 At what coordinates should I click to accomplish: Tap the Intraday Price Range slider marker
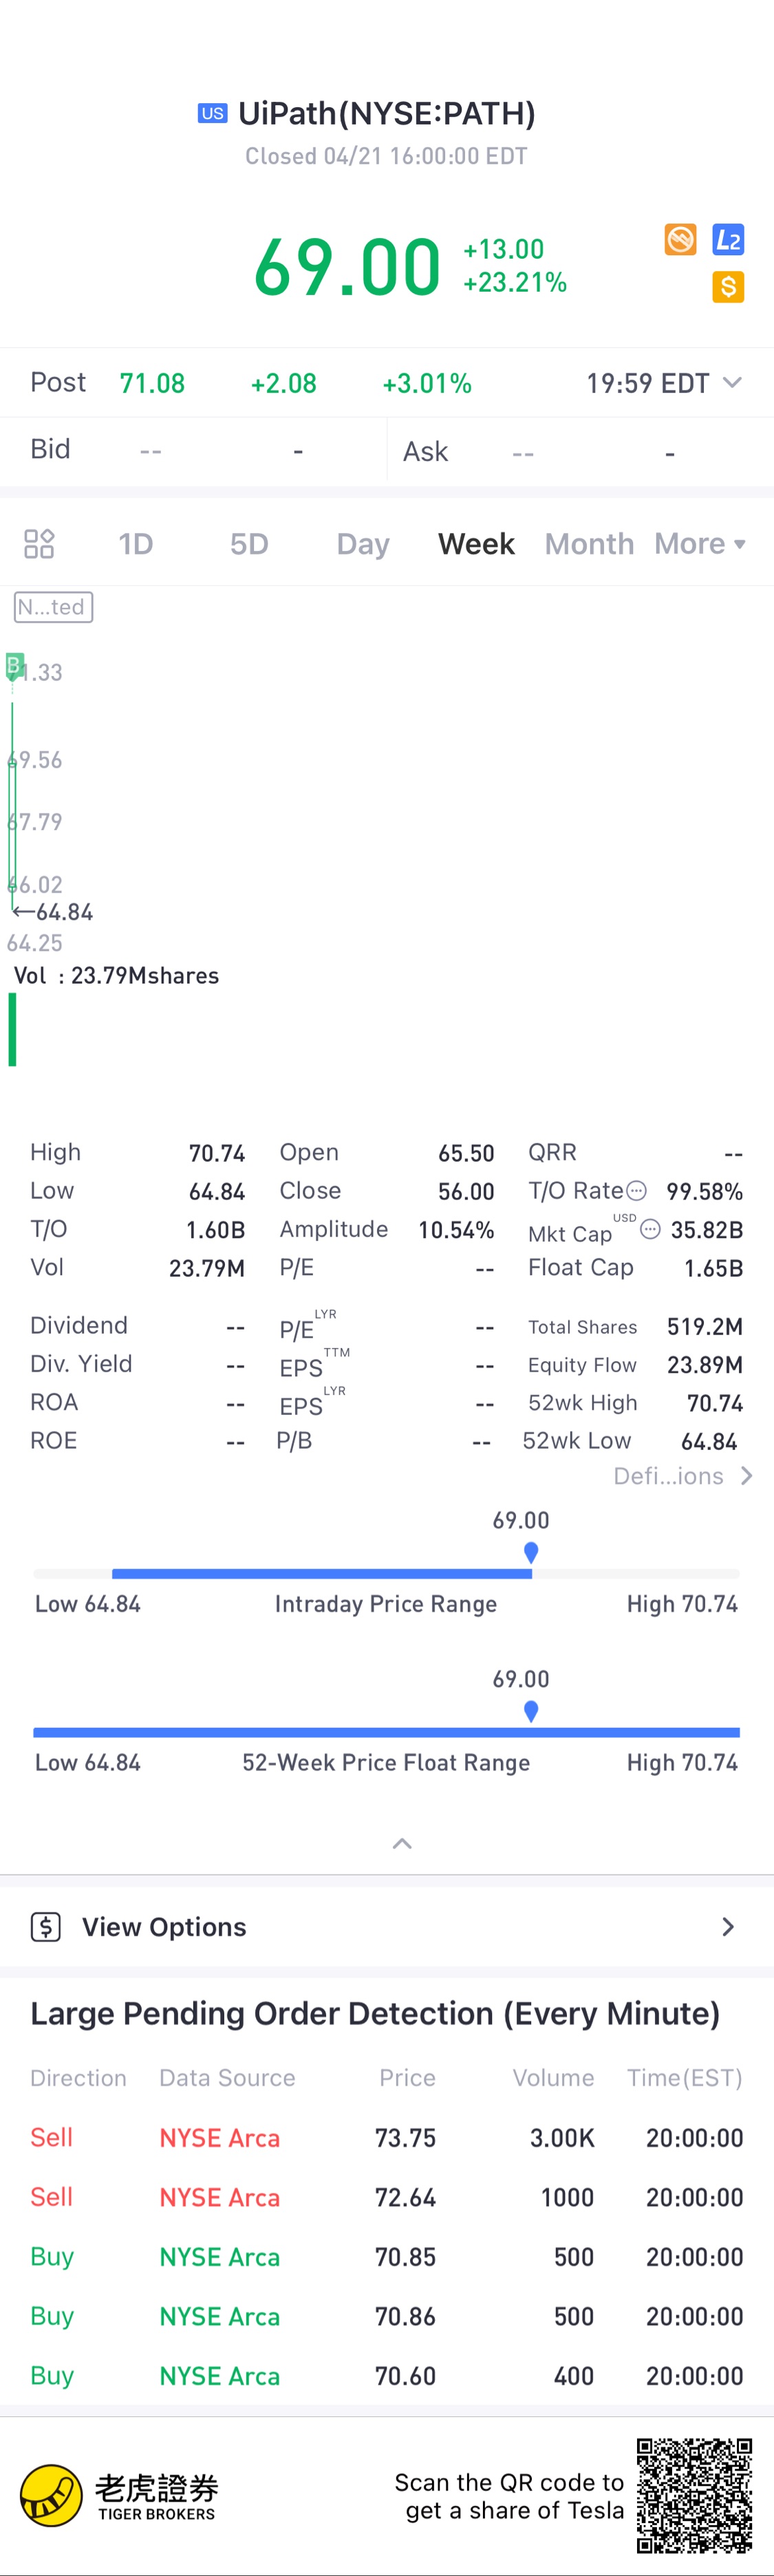click(x=531, y=1553)
